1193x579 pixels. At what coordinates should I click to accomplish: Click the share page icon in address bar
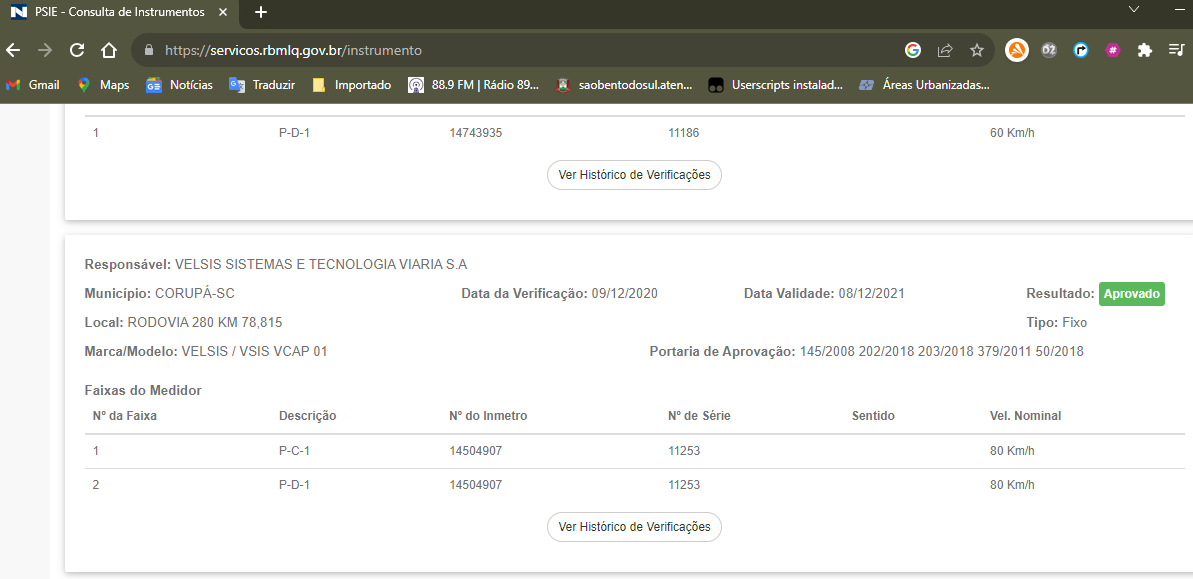[x=945, y=50]
